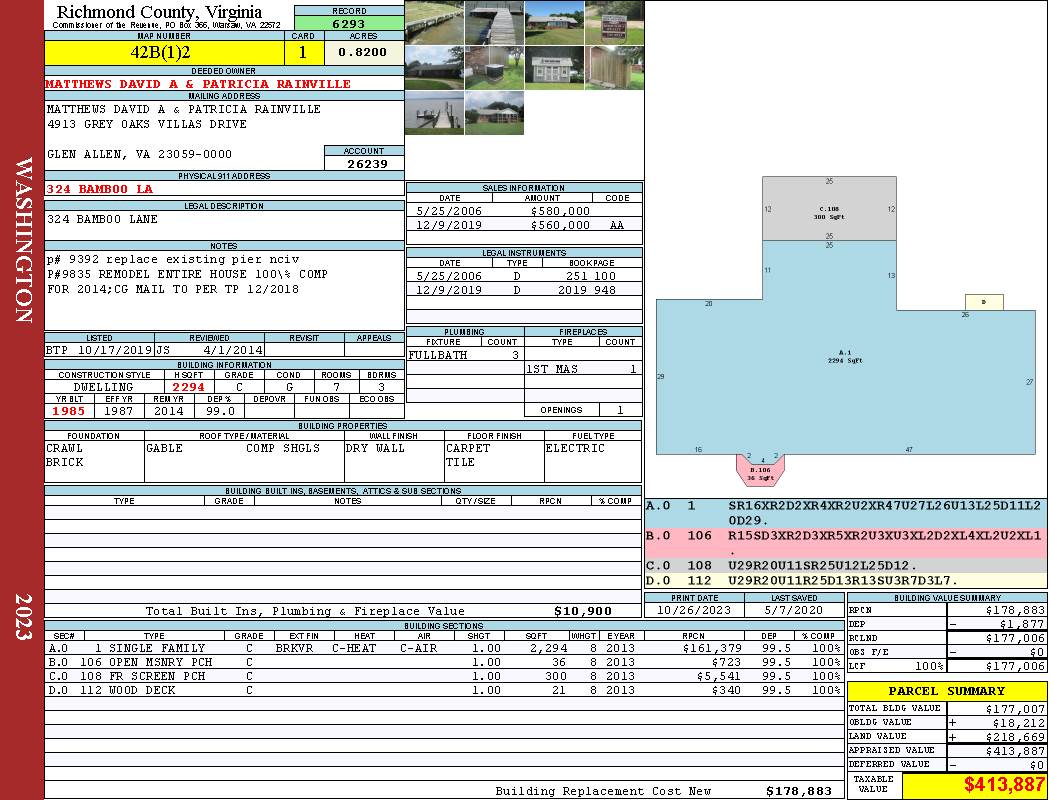Click the outdoor AC unit photo
Screen dimensions: 1050x800
tap(493, 68)
